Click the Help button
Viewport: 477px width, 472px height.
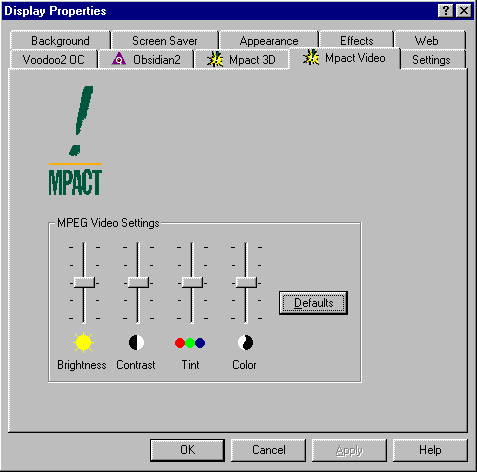[430, 450]
